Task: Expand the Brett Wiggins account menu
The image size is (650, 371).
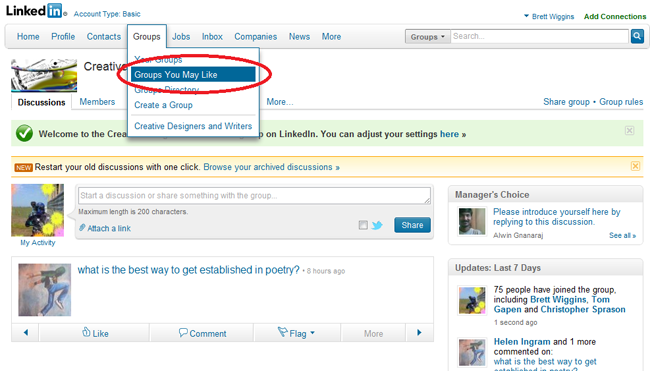Action: [549, 17]
